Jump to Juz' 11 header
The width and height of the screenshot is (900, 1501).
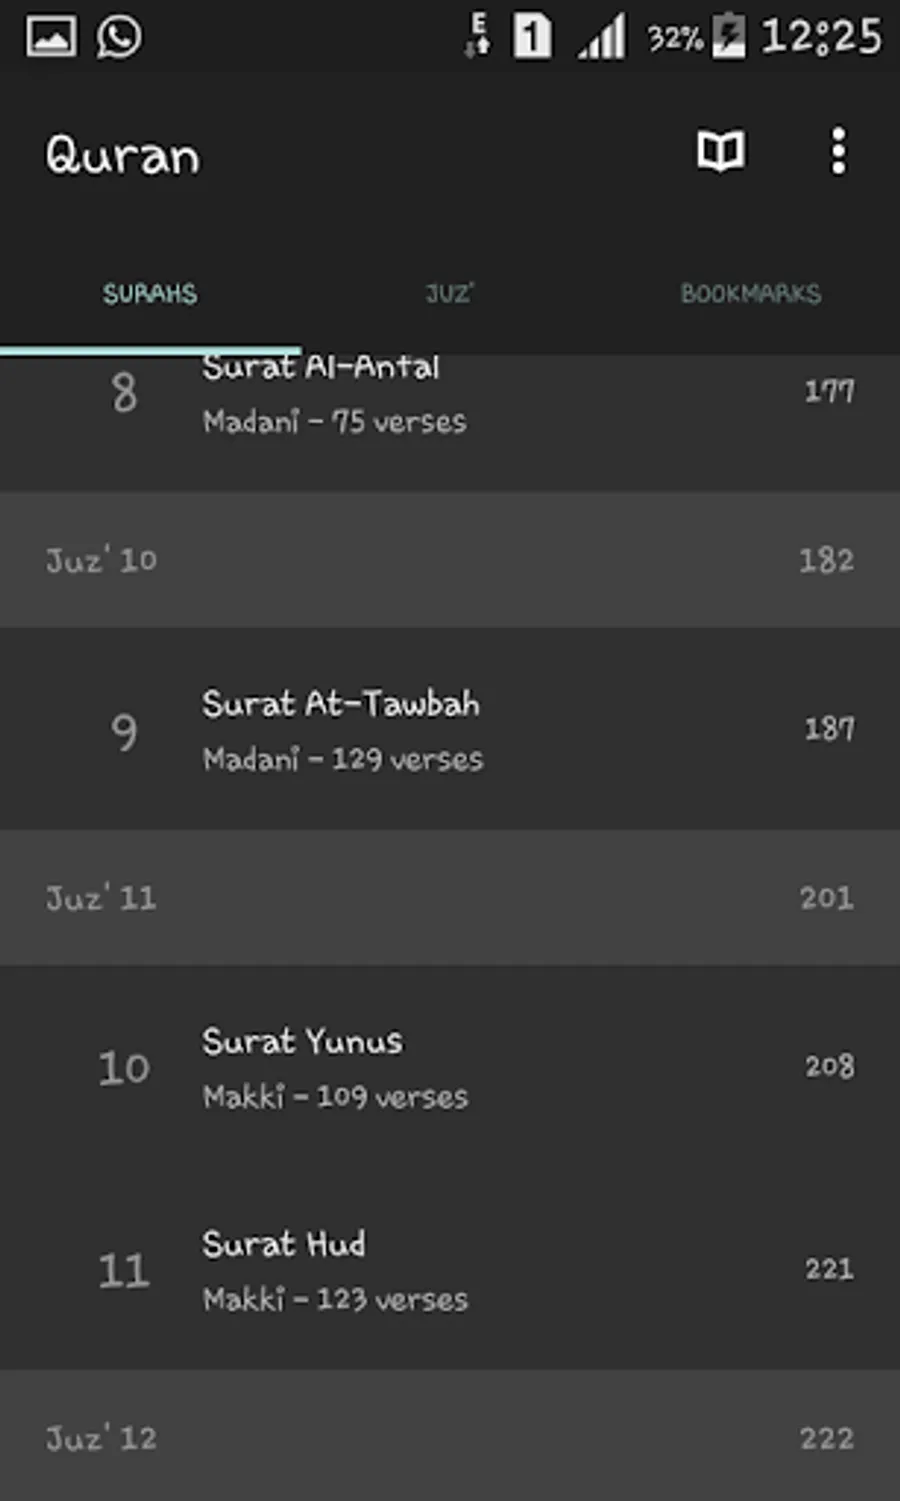click(450, 897)
